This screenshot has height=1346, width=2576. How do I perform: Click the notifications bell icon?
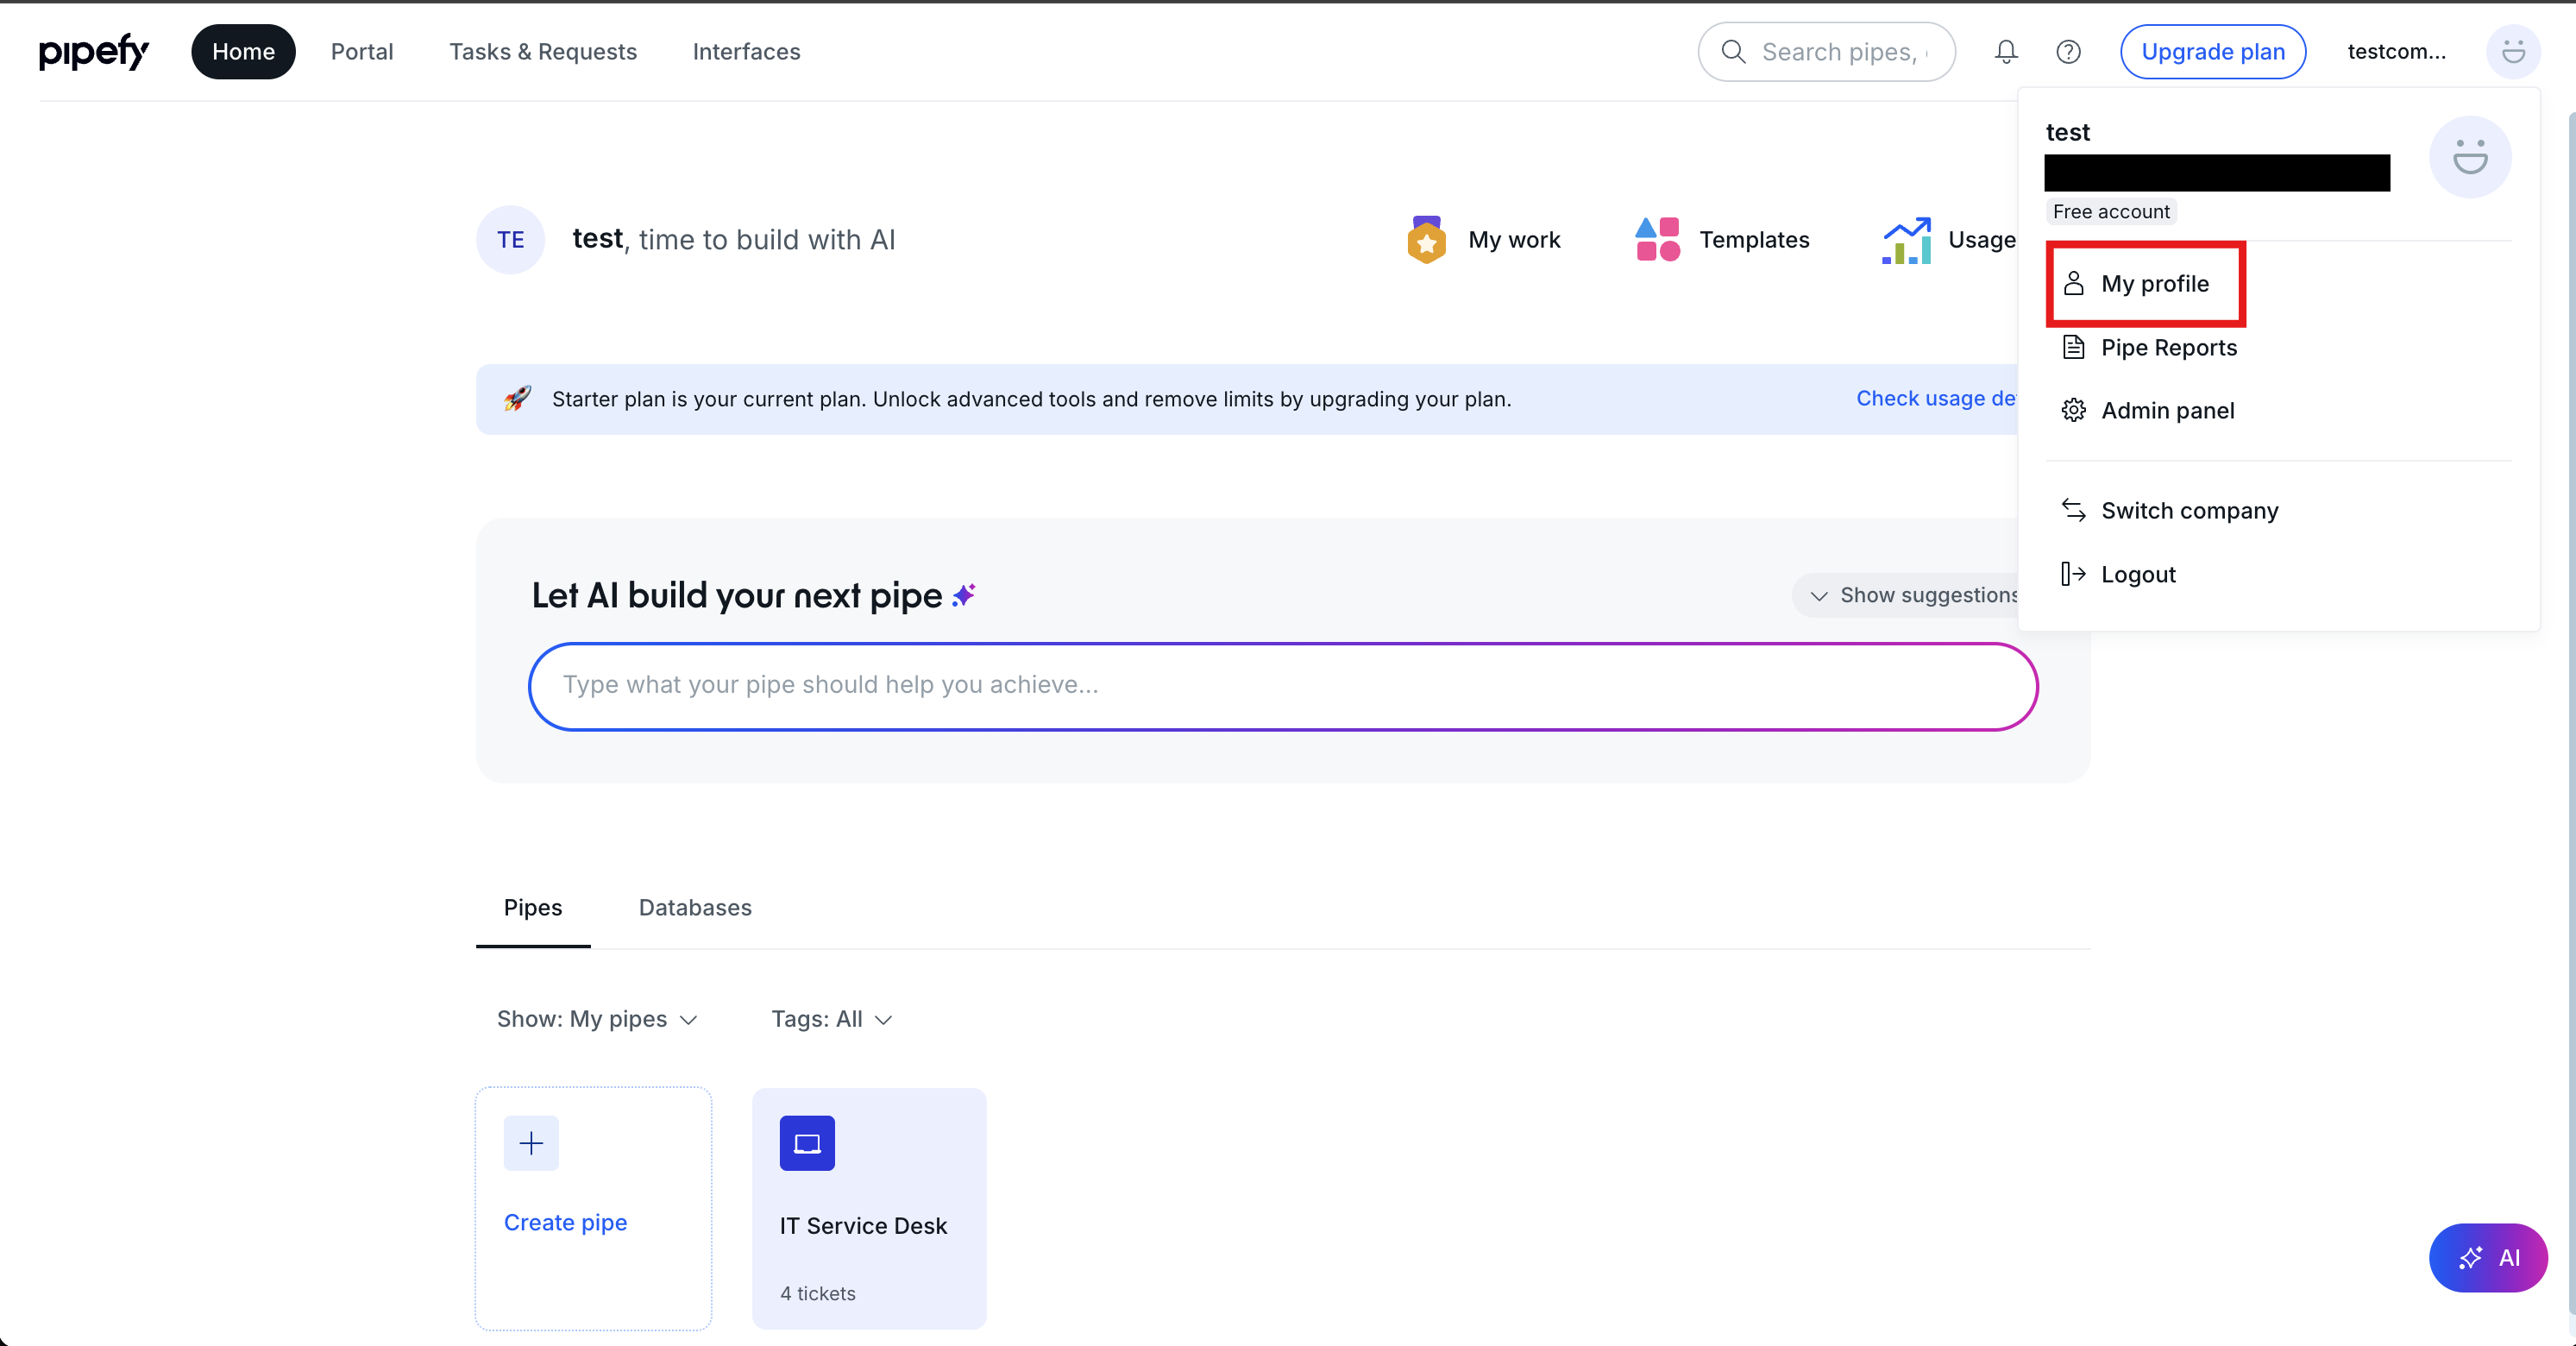(2005, 51)
